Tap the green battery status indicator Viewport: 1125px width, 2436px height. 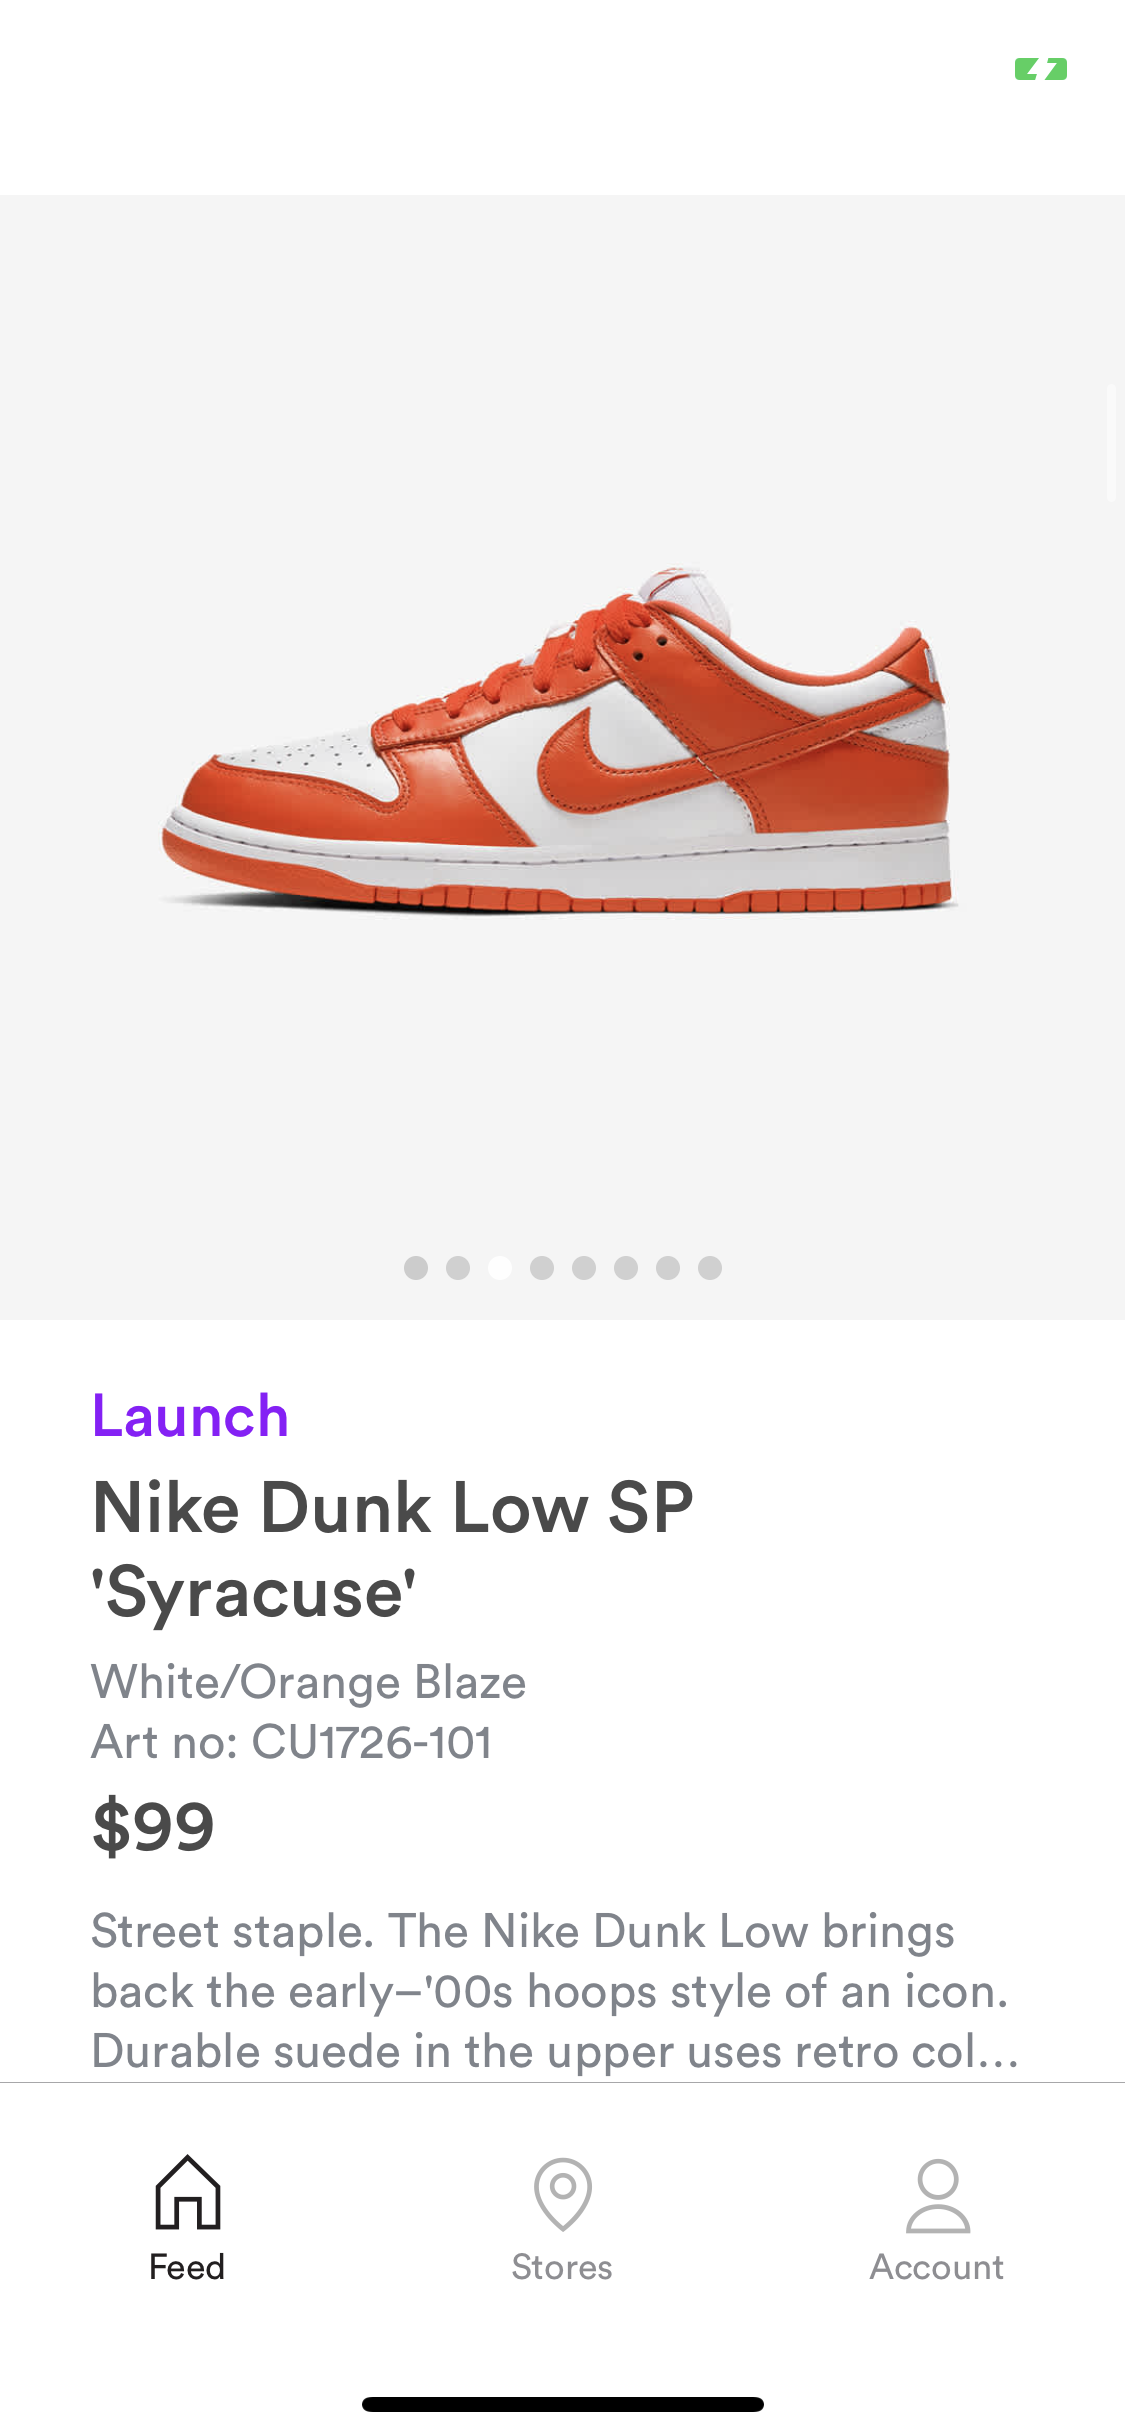(1040, 69)
